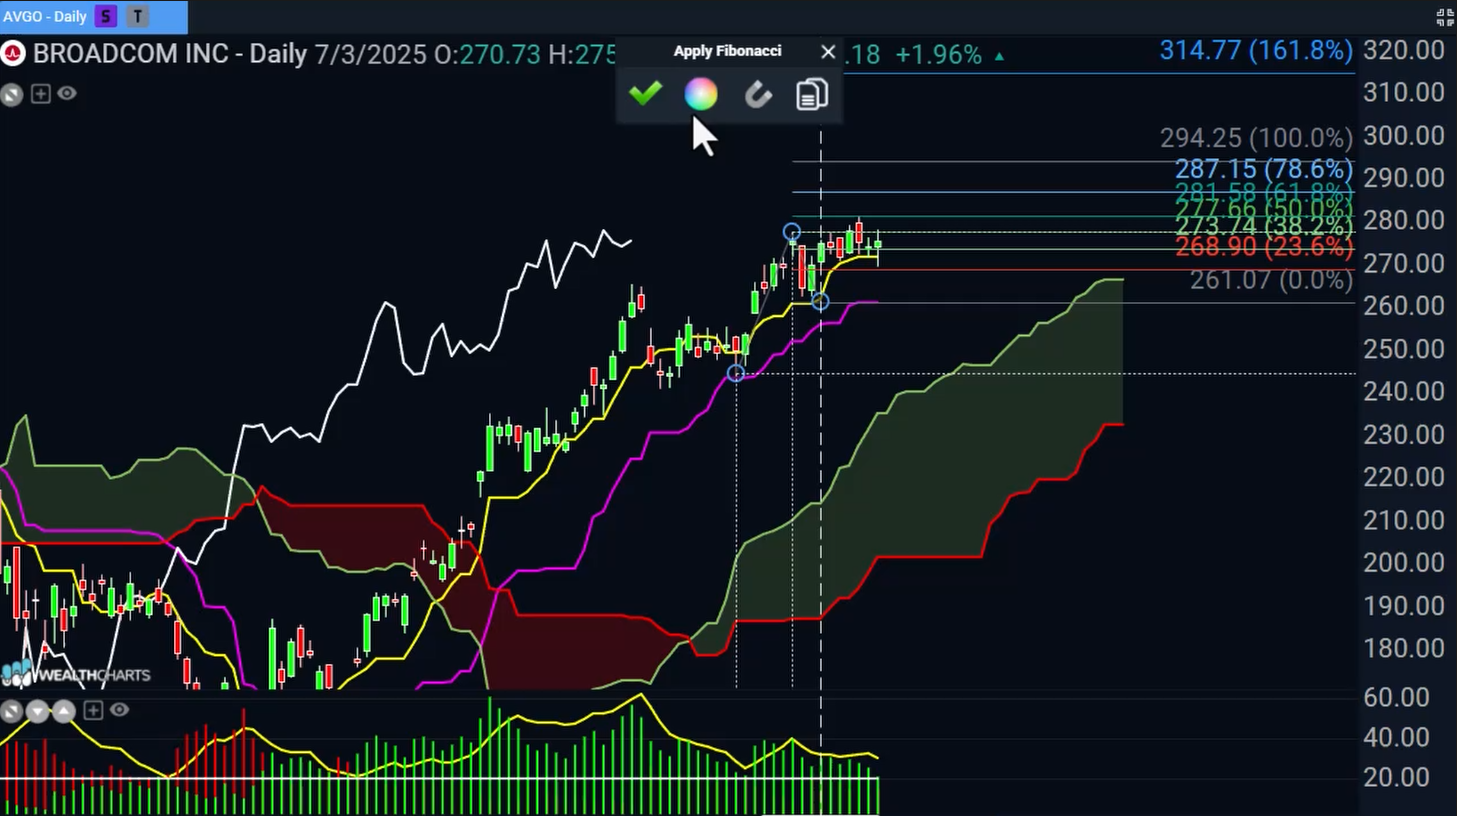1457x816 pixels.
Task: Select the 287.15 (78.6%) Fibonacci label
Action: coord(1264,169)
